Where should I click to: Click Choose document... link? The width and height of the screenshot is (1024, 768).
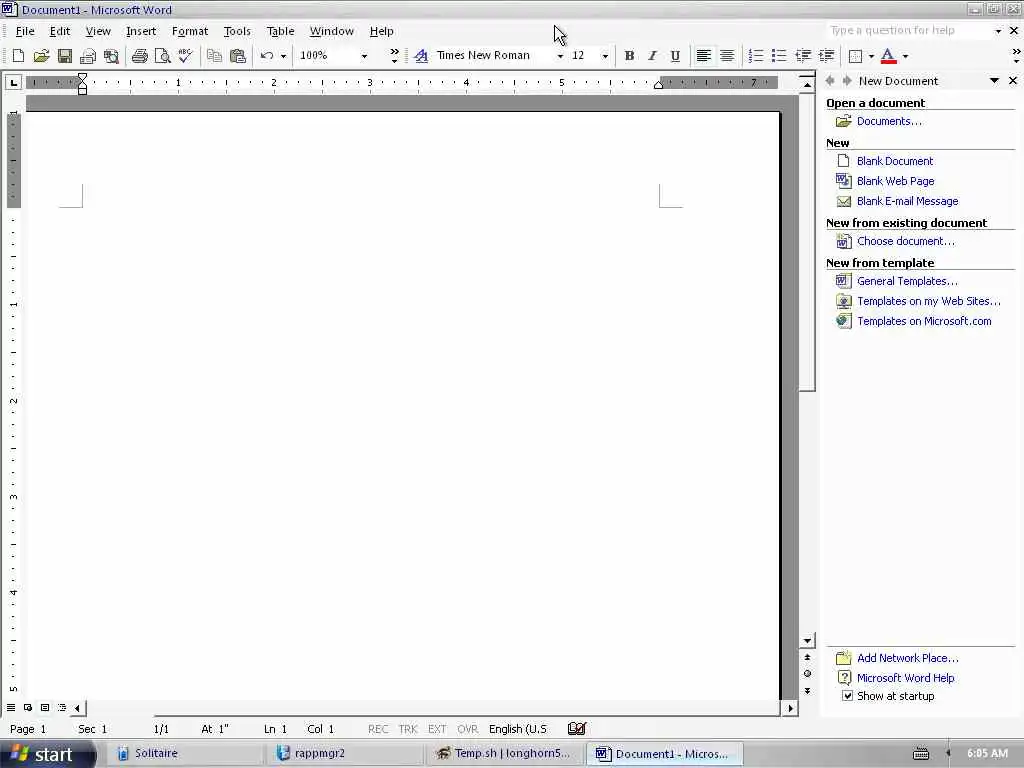905,241
